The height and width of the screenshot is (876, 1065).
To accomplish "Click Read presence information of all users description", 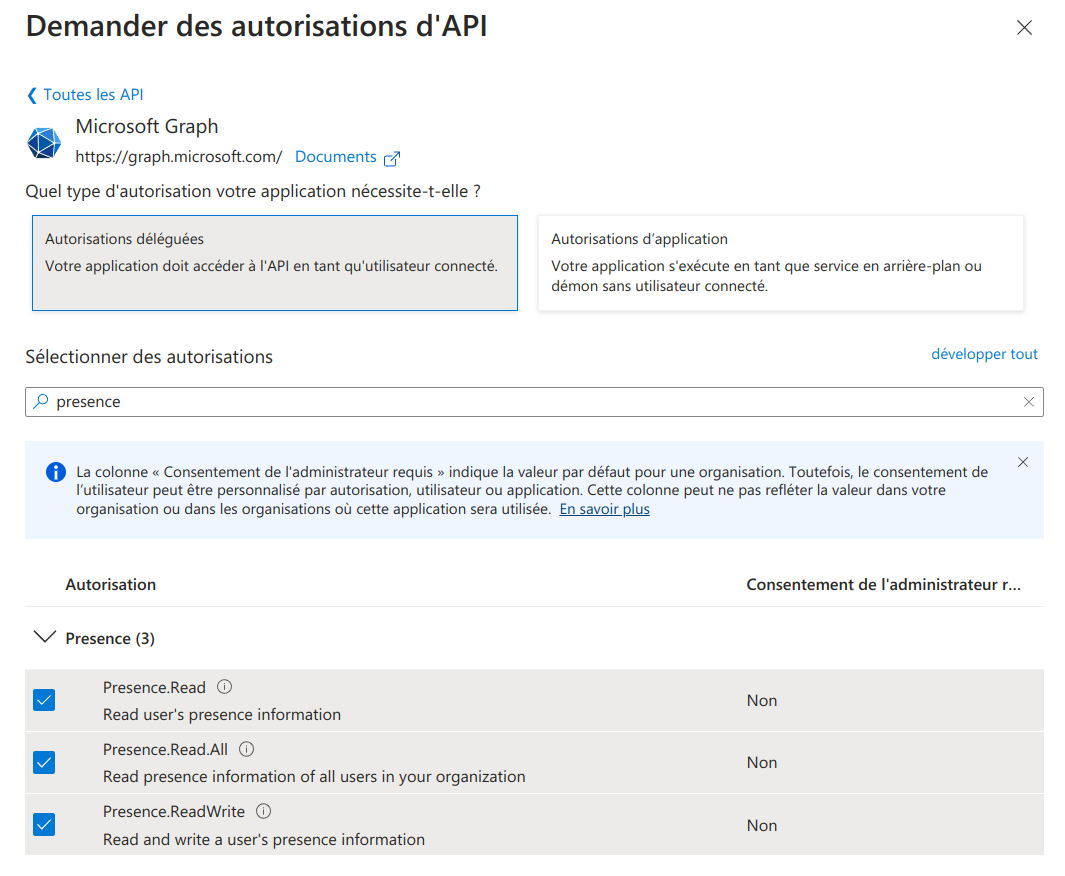I will [x=314, y=776].
